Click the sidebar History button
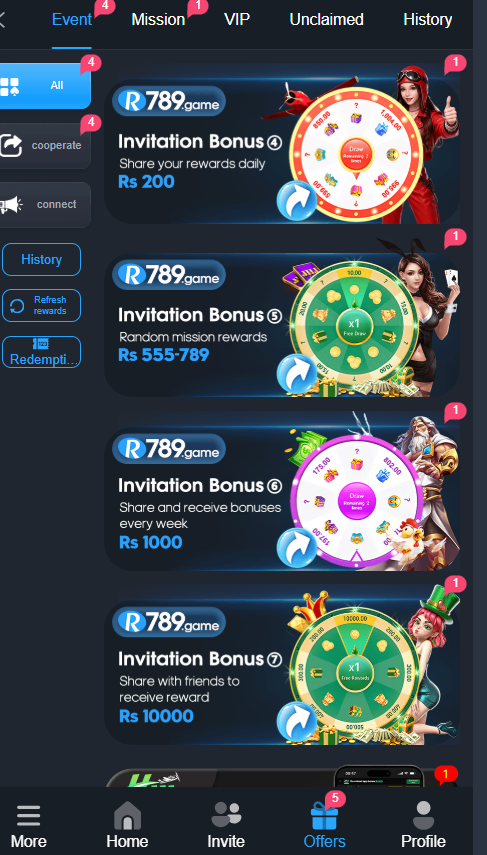 pyautogui.click(x=41, y=260)
